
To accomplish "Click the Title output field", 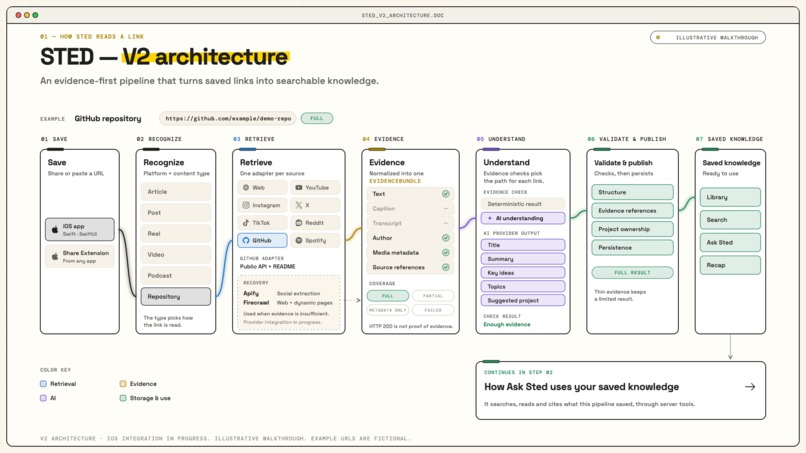I will coord(523,245).
